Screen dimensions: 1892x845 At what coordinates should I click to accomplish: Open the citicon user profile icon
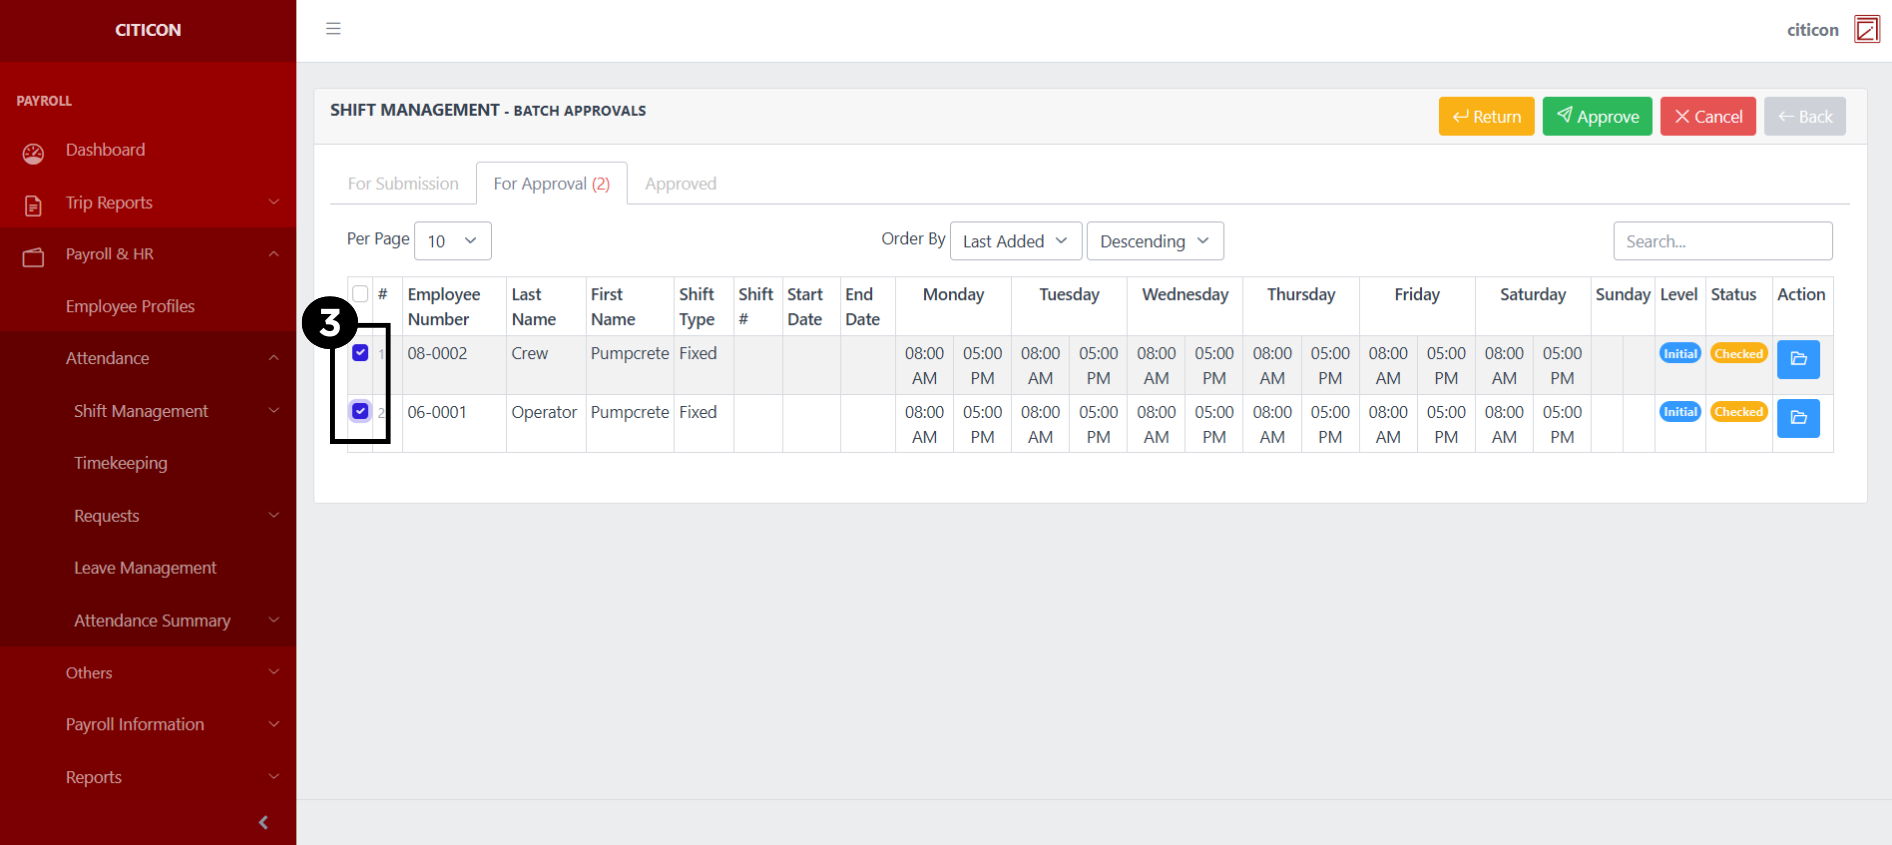(1866, 30)
